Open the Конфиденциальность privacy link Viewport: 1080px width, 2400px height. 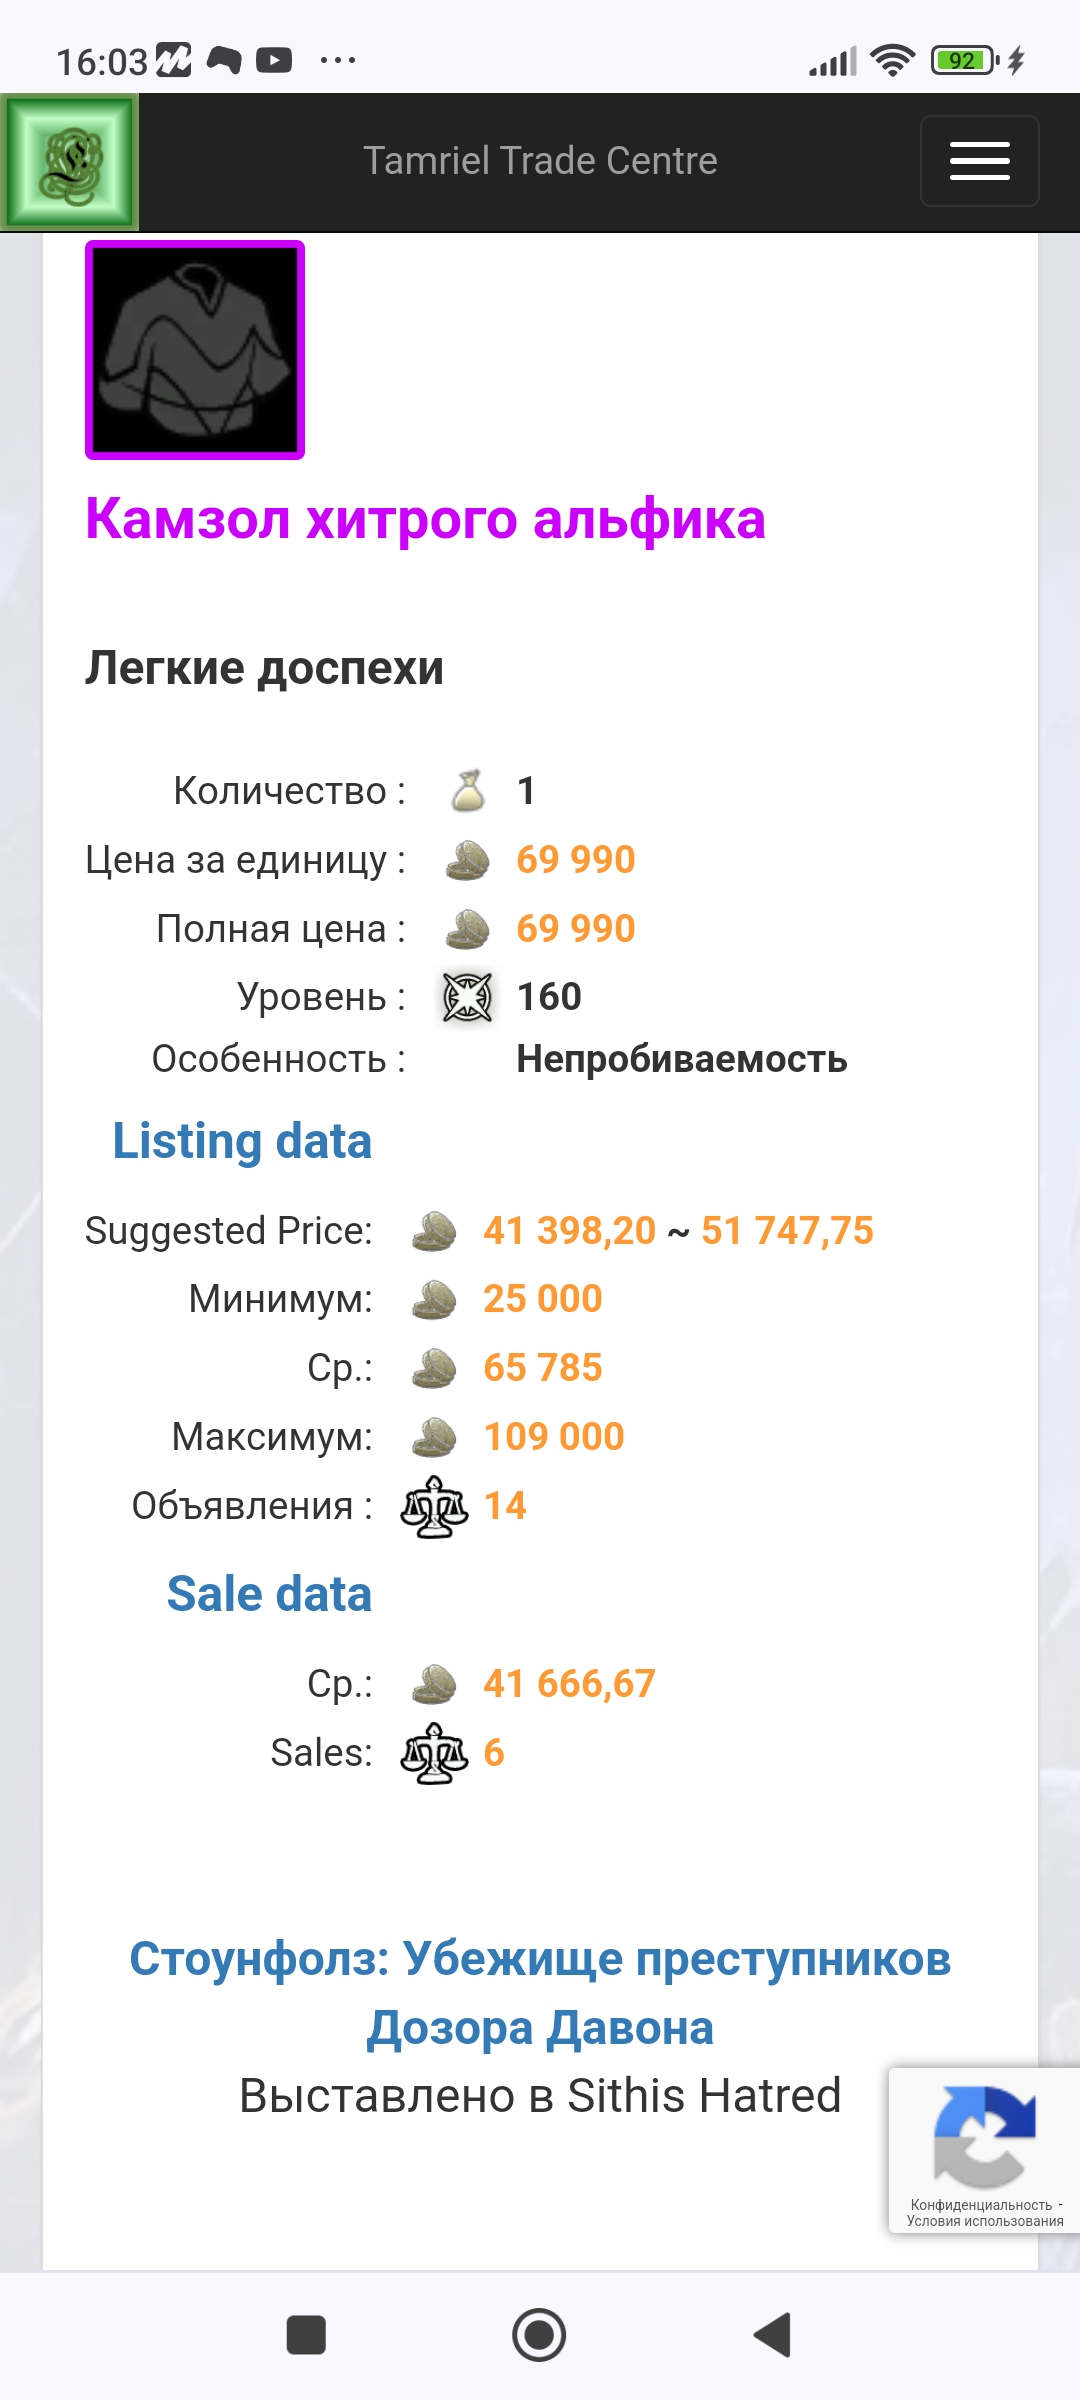981,2205
